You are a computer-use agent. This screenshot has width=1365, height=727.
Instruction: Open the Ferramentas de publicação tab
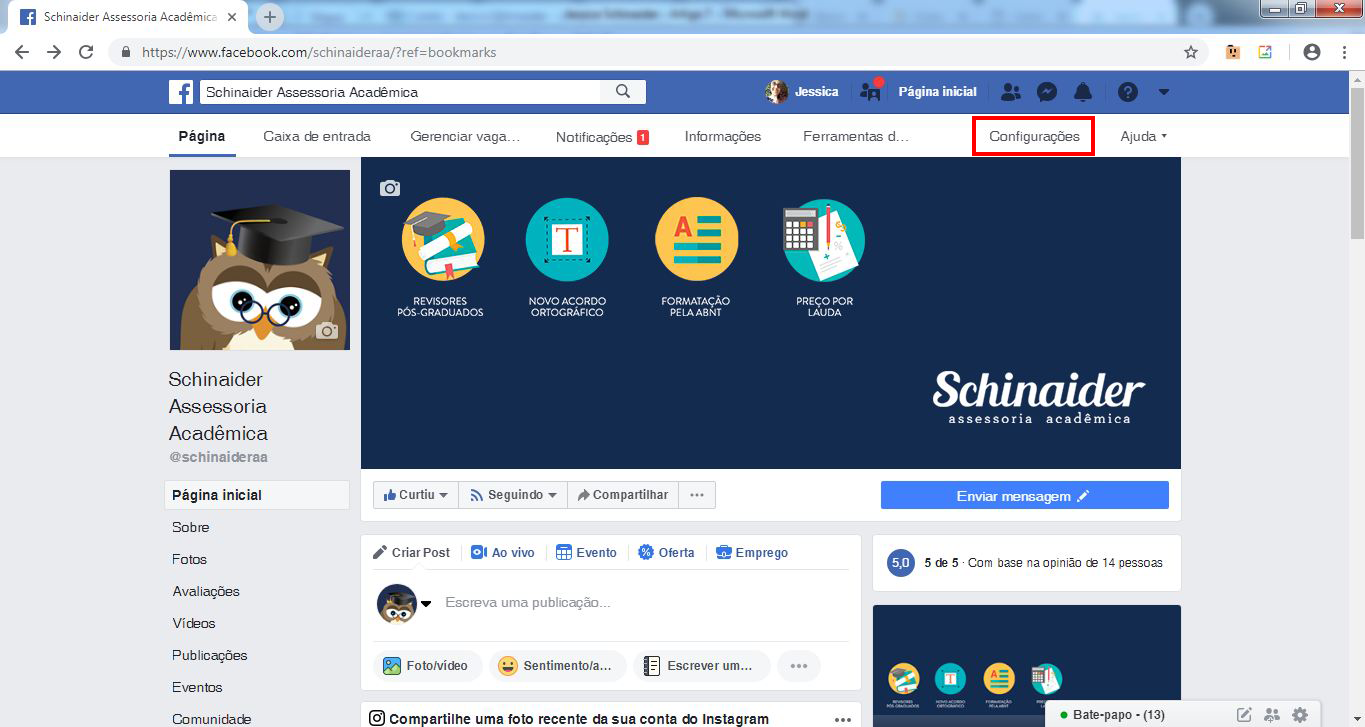pyautogui.click(x=856, y=136)
